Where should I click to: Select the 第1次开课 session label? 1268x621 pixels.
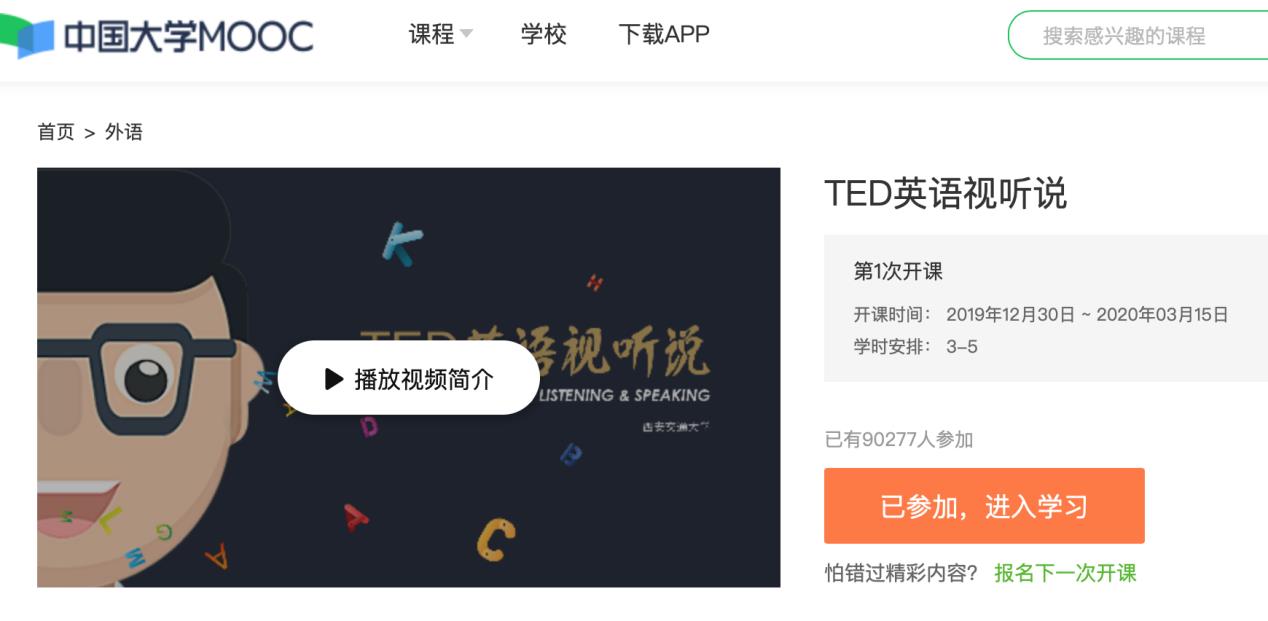898,271
